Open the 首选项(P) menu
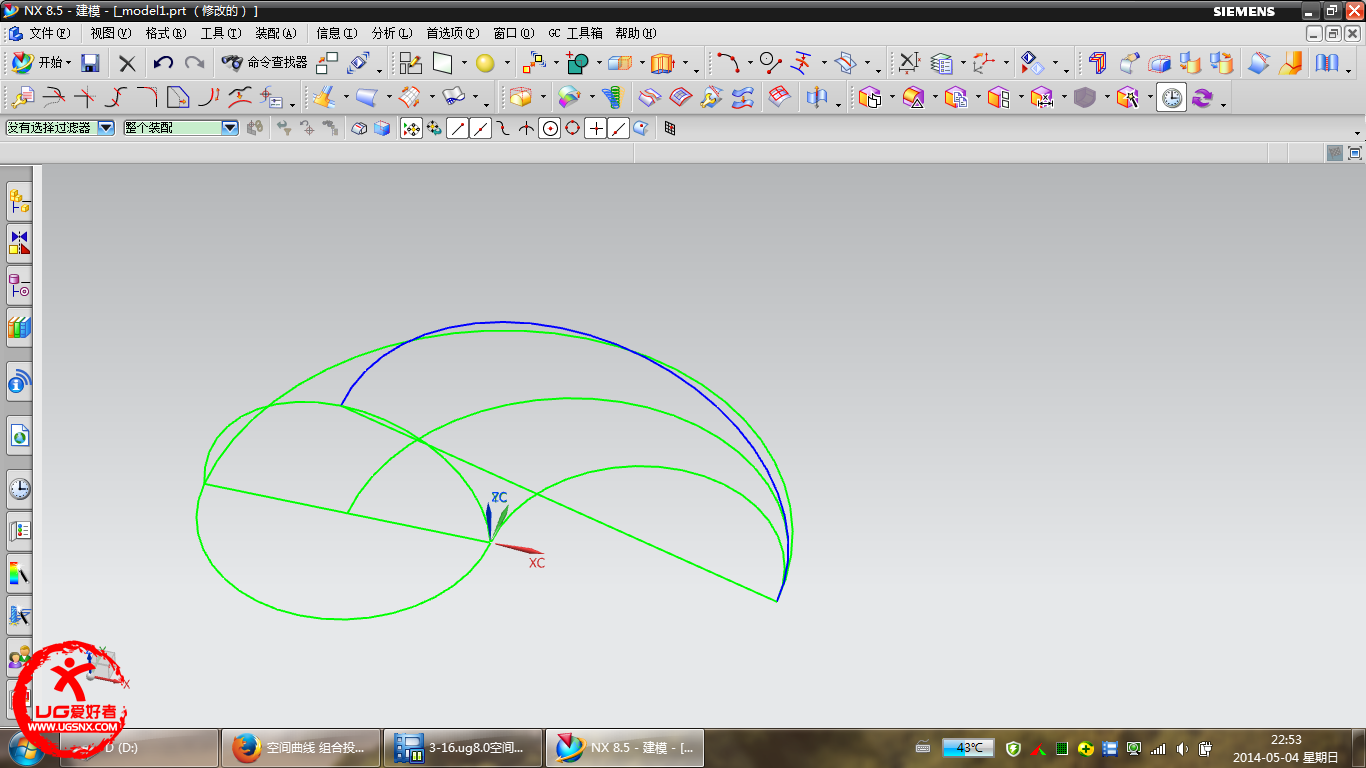 pos(452,33)
